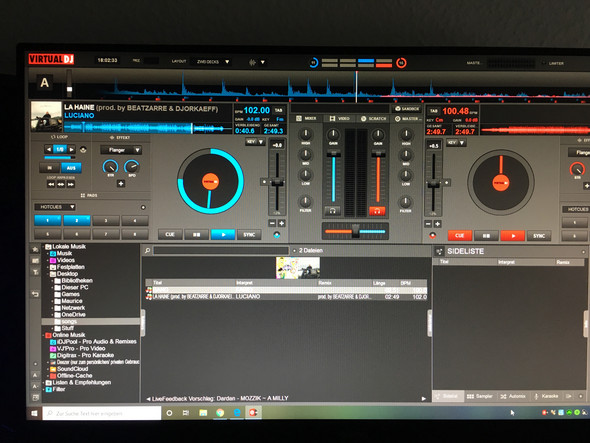Open the Windows Start menu

[x=34, y=413]
